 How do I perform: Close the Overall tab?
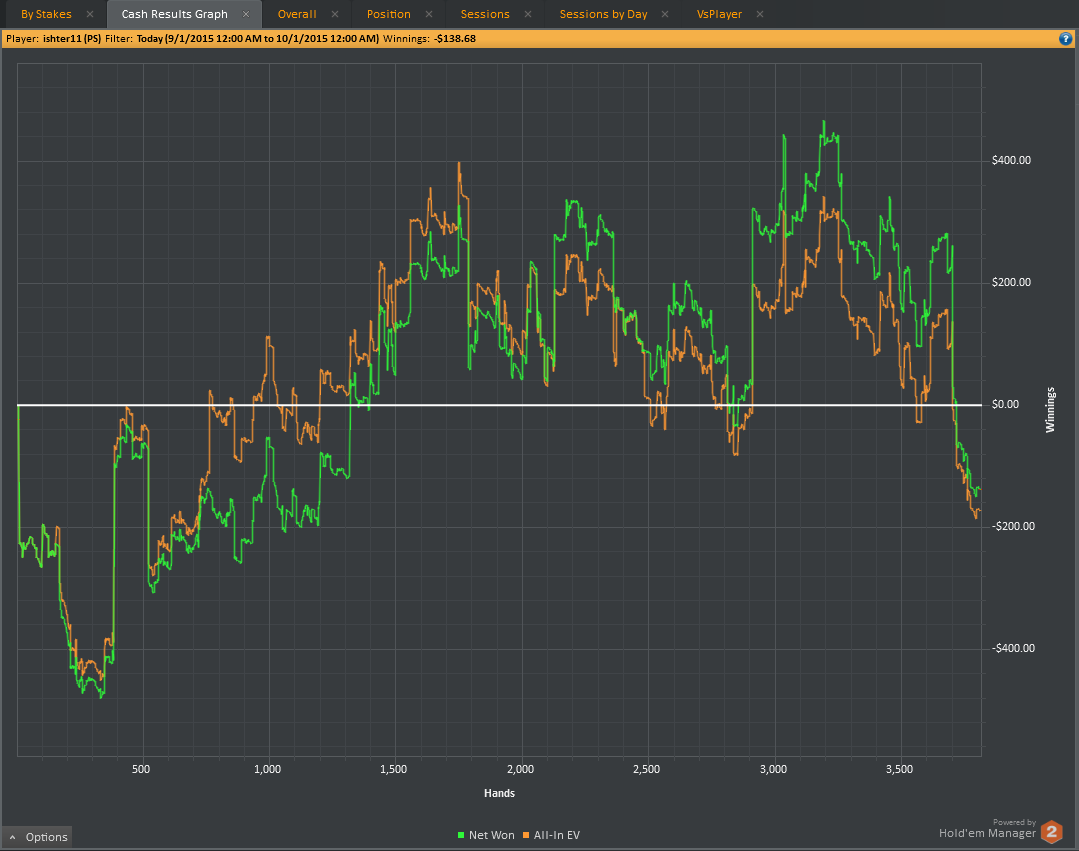[x=334, y=14]
